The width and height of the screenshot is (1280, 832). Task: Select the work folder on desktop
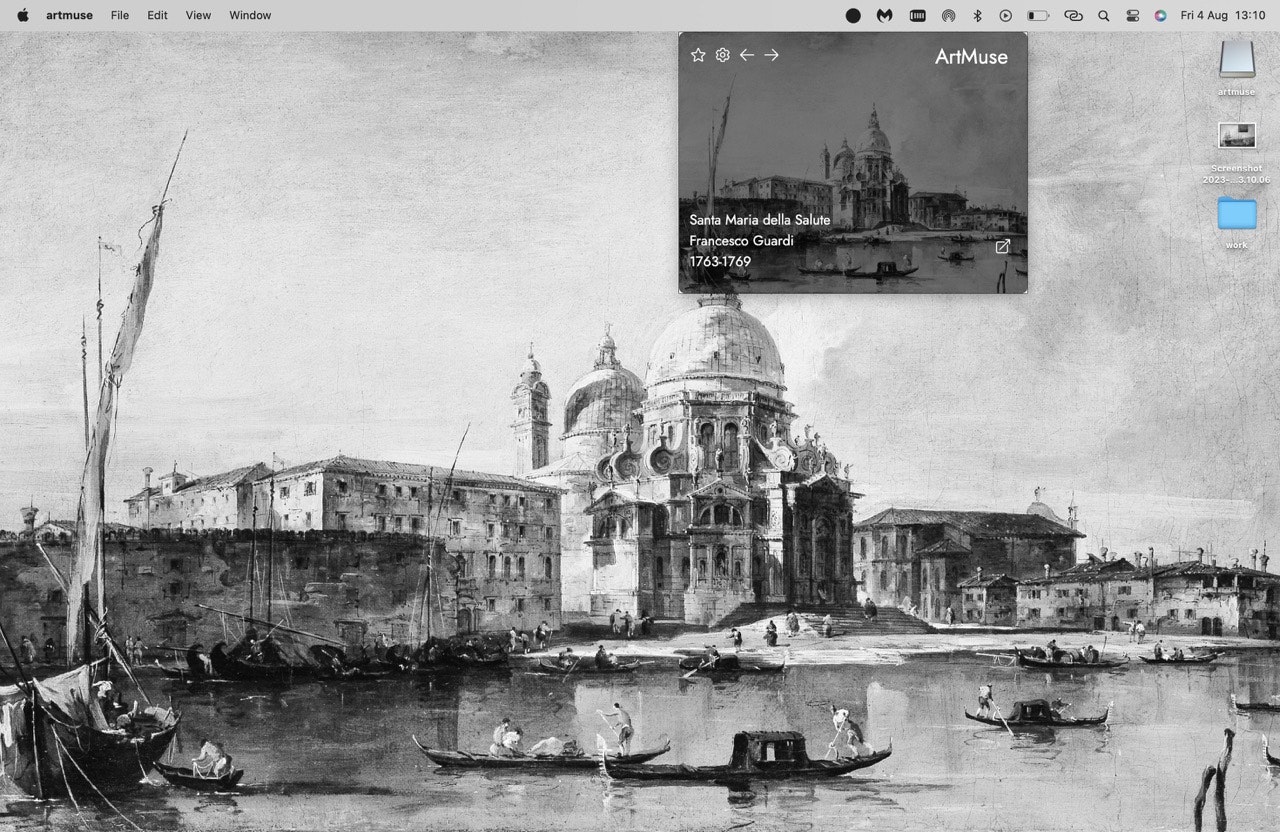(1237, 223)
